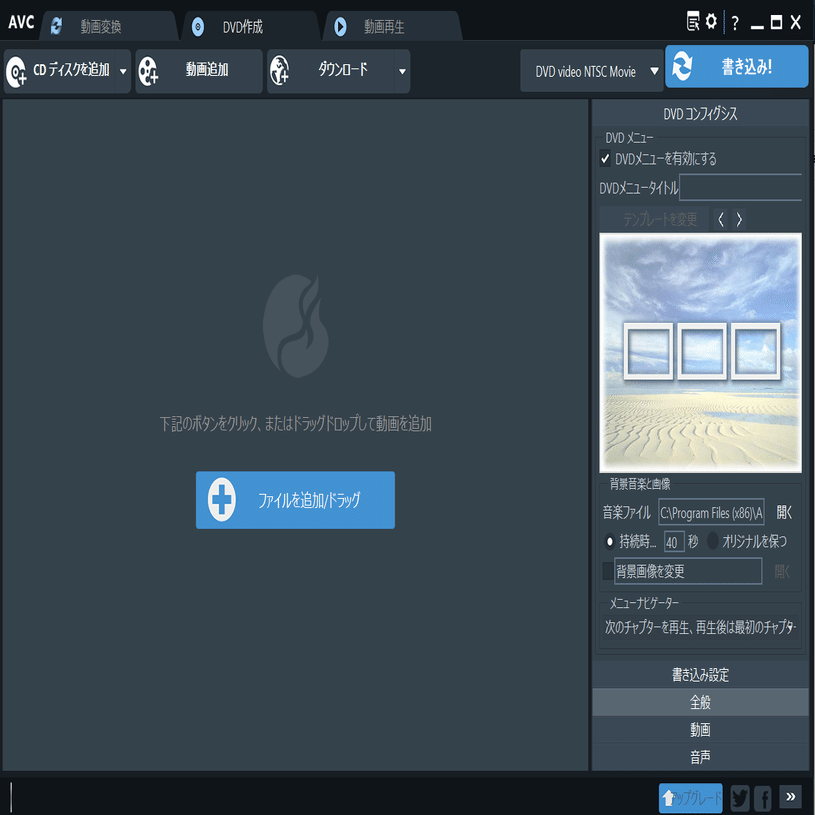The width and height of the screenshot is (815, 815).
Task: Switch to the DVD作成 tab
Action: pyautogui.click(x=251, y=26)
